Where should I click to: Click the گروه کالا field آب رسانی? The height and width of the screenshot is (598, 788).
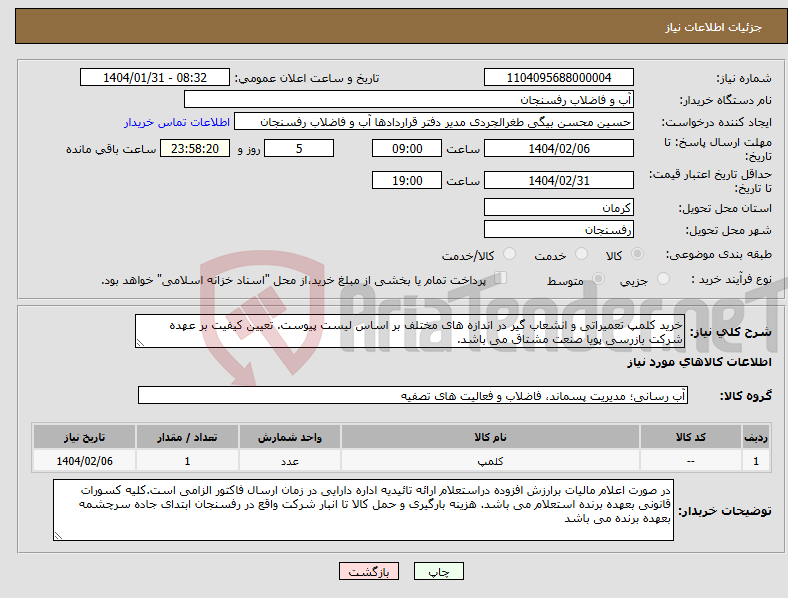click(x=413, y=395)
